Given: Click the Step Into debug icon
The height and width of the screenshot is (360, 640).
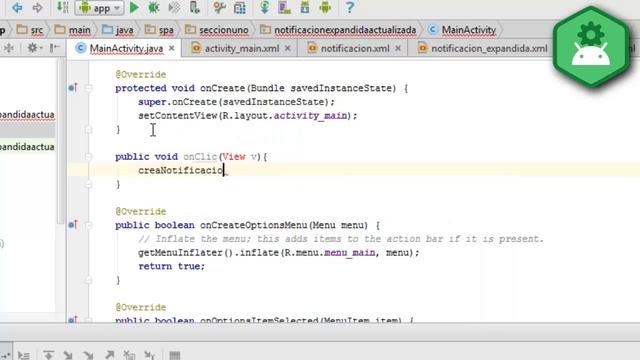Looking at the screenshot, I should coord(69,355).
